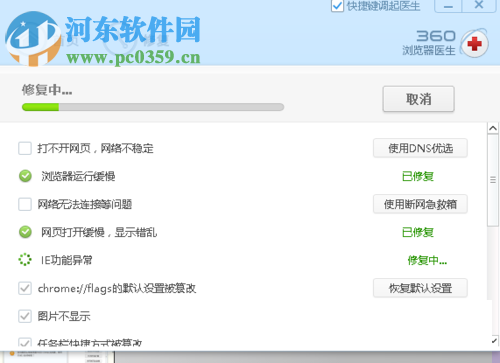Click the 浏览器运行缓慢 item label
This screenshot has height=363, width=500.
click(x=78, y=176)
